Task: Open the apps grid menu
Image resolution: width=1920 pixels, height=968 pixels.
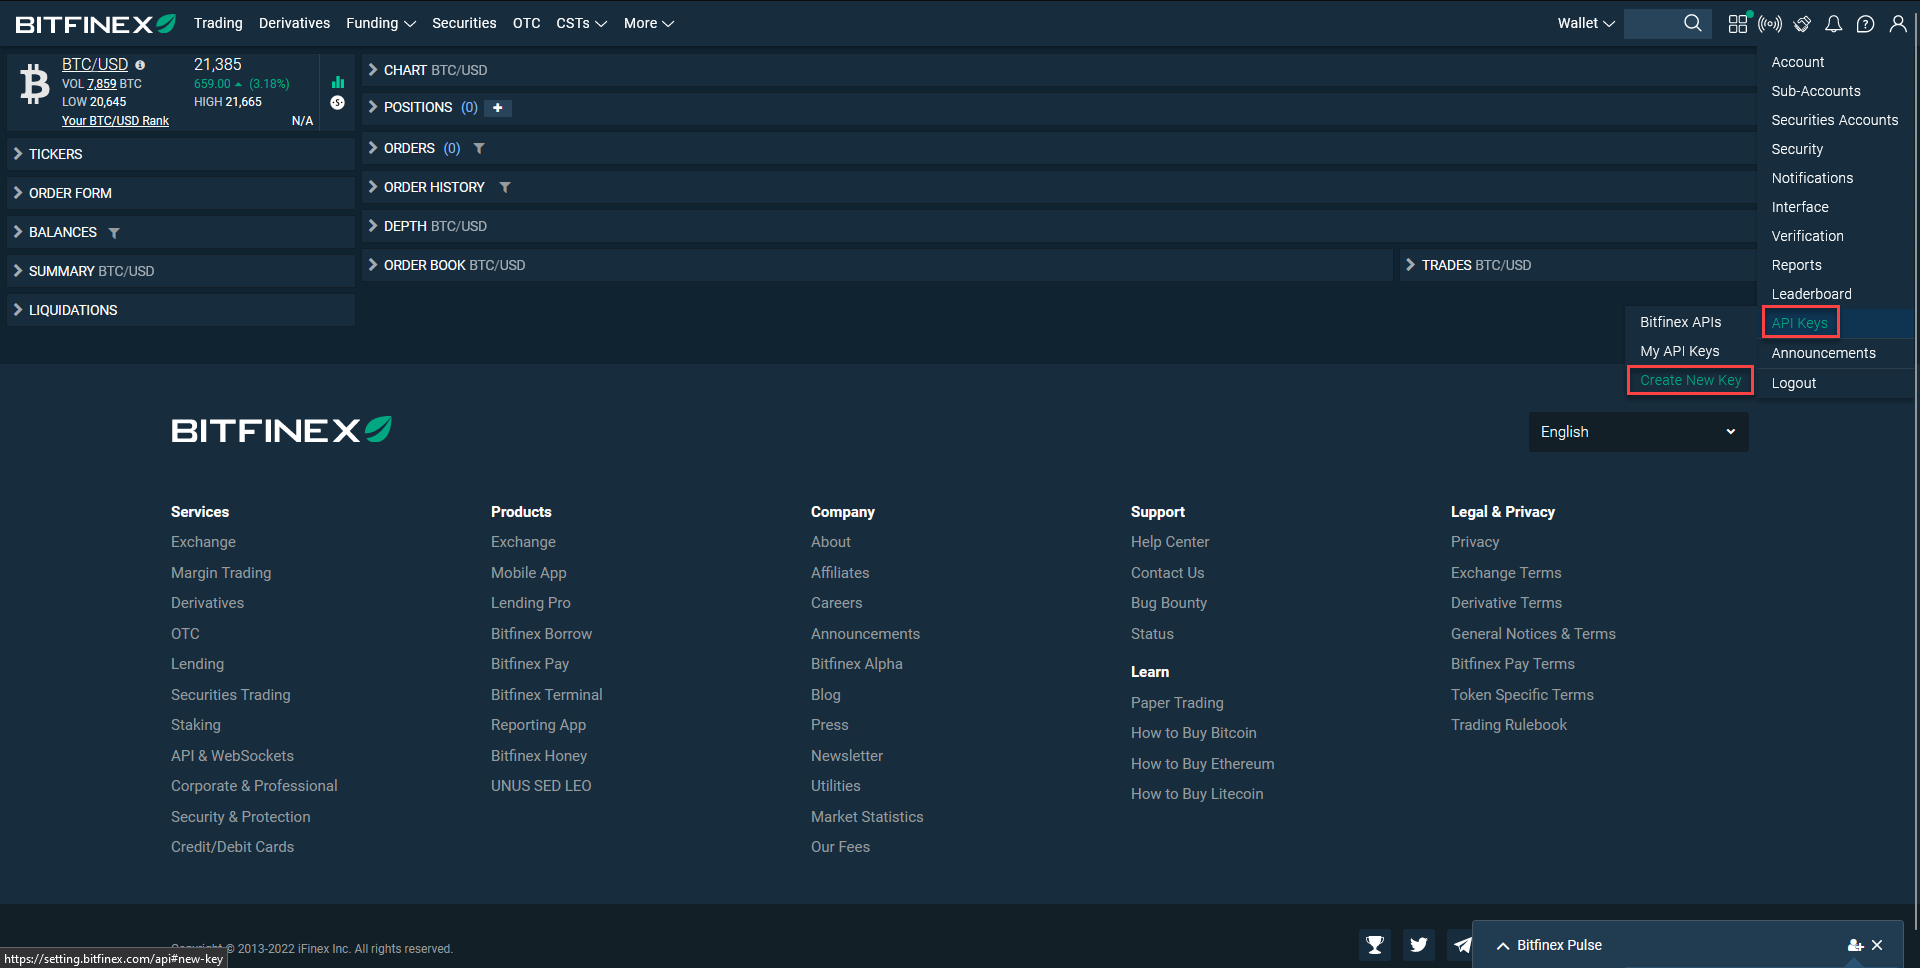Action: [x=1737, y=23]
